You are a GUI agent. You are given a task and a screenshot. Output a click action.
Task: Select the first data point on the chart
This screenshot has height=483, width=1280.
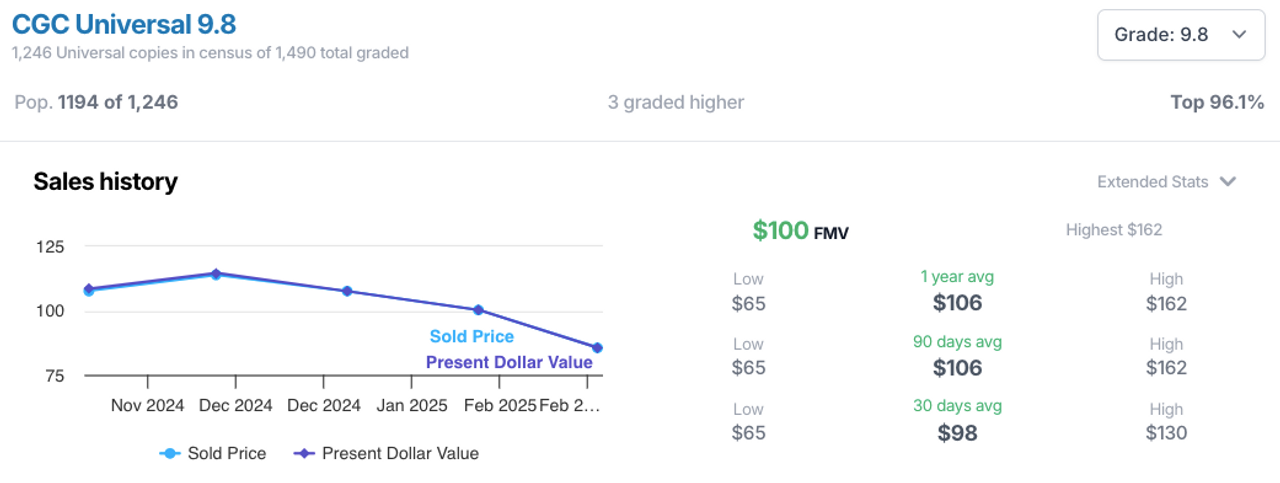(x=89, y=290)
